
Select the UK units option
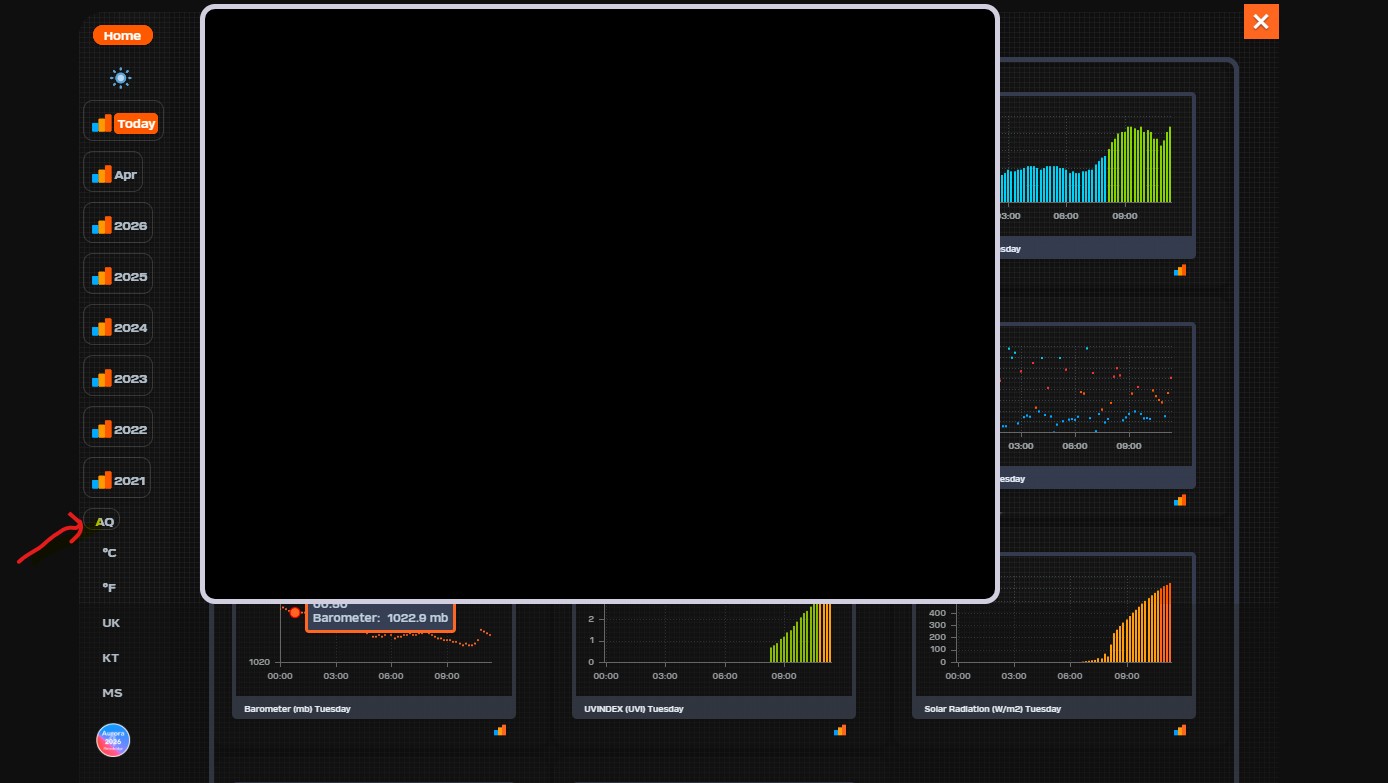(x=111, y=623)
